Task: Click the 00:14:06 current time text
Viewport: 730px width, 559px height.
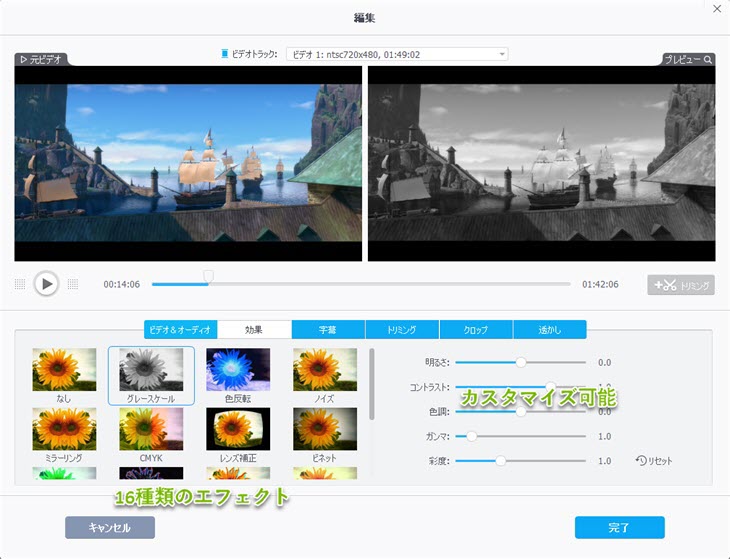Action: click(122, 284)
